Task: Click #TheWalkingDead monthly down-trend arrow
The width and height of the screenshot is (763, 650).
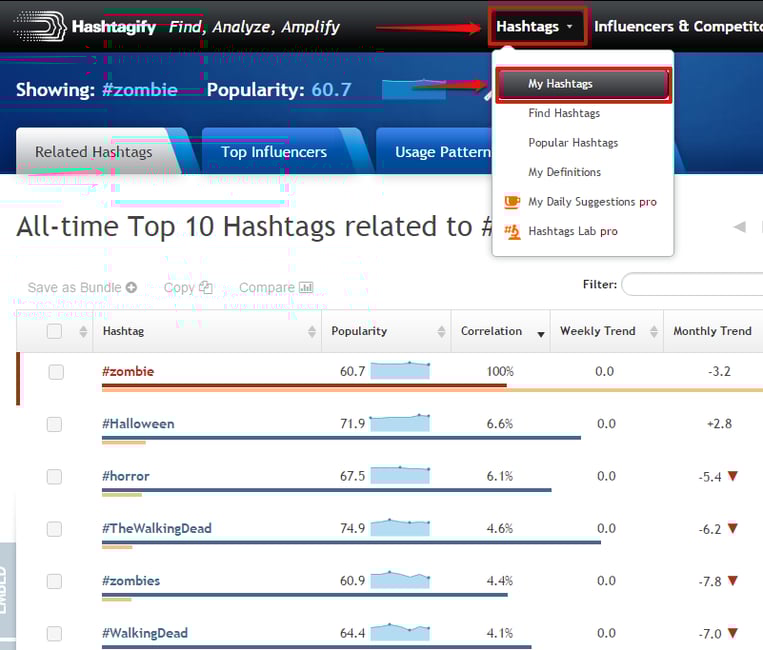Action: coord(733,528)
